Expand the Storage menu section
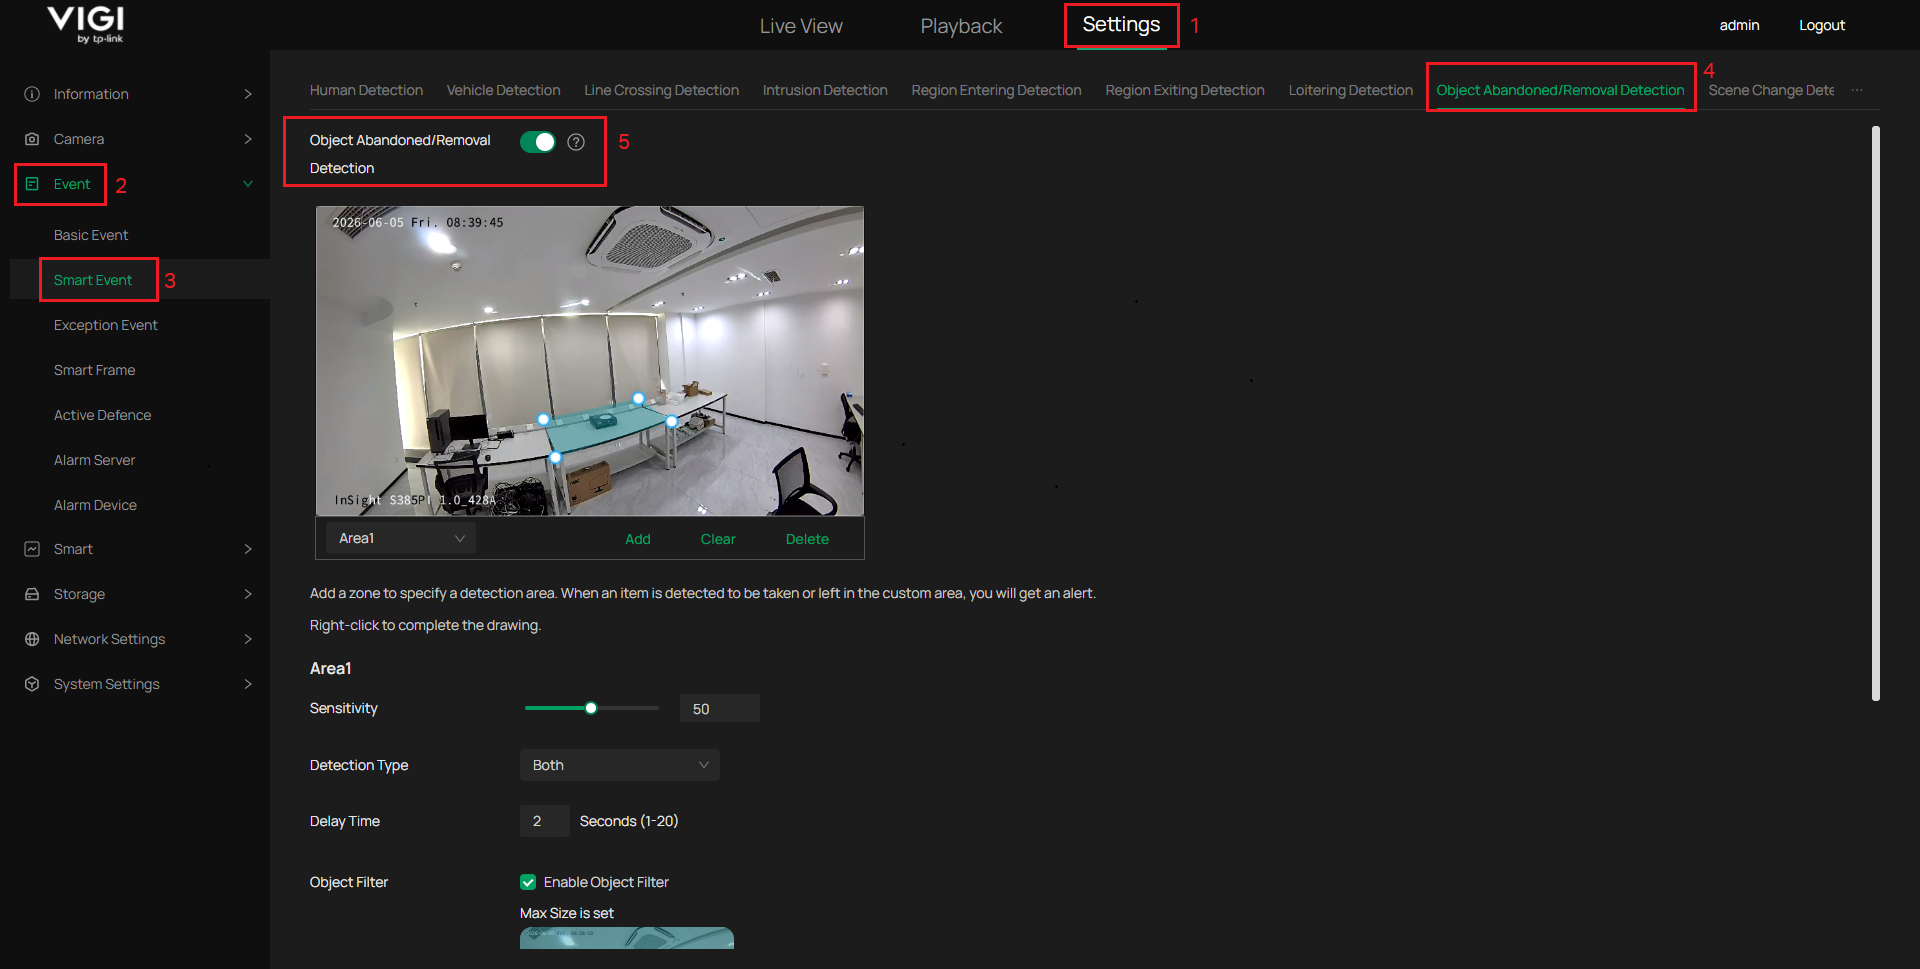Screen dimensions: 1920x969 [248, 594]
